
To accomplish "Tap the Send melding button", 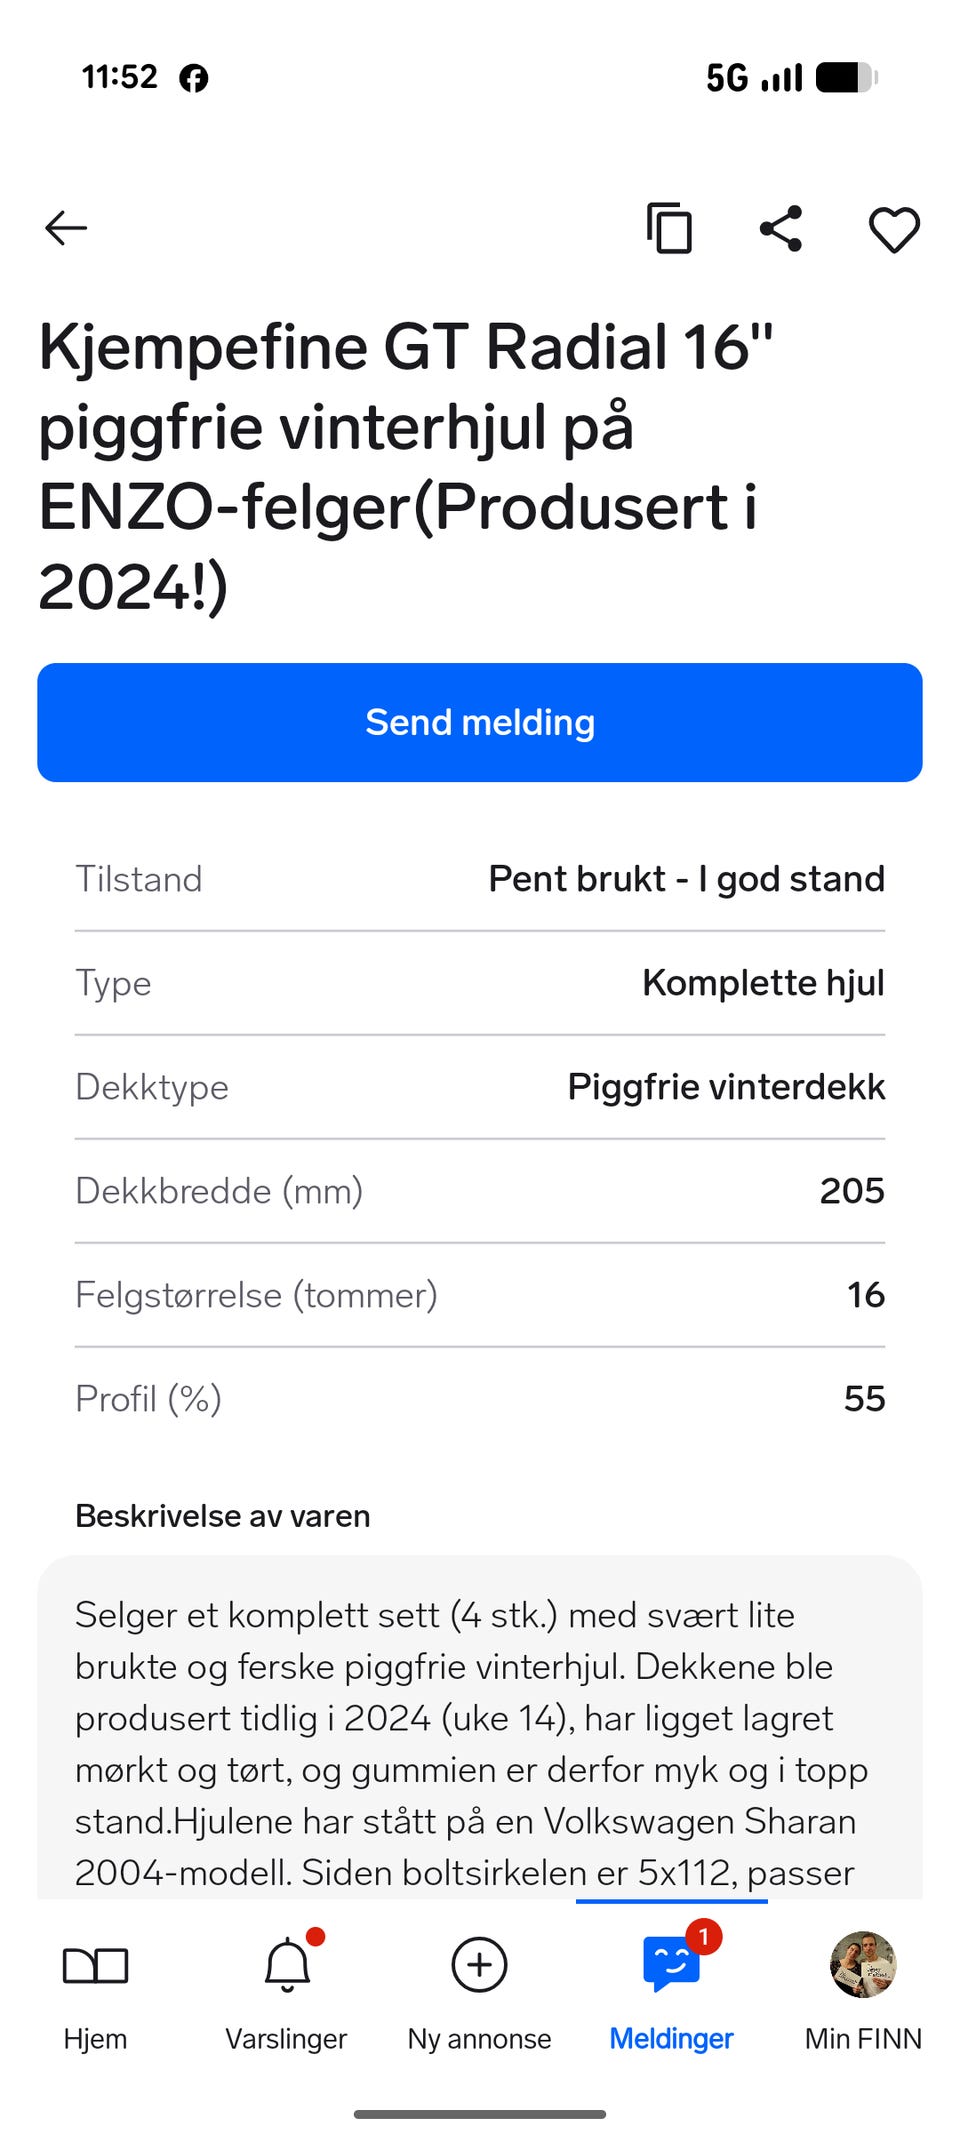I will [x=480, y=722].
